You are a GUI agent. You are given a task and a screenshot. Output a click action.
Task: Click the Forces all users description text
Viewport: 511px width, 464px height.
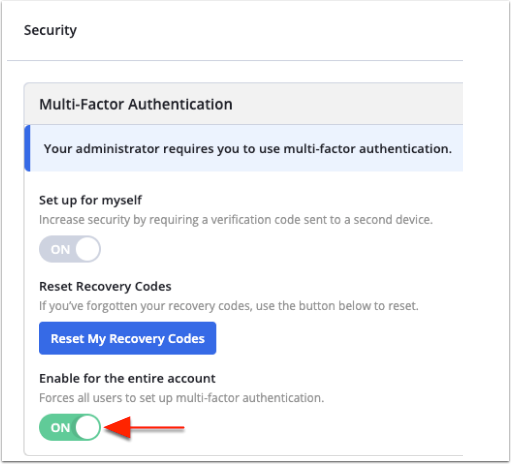click(181, 398)
